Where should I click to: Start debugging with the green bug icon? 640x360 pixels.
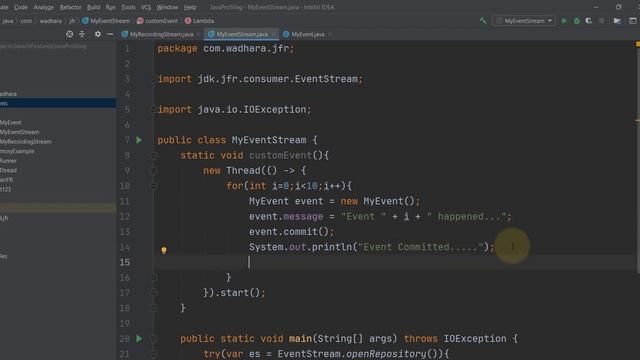point(577,20)
